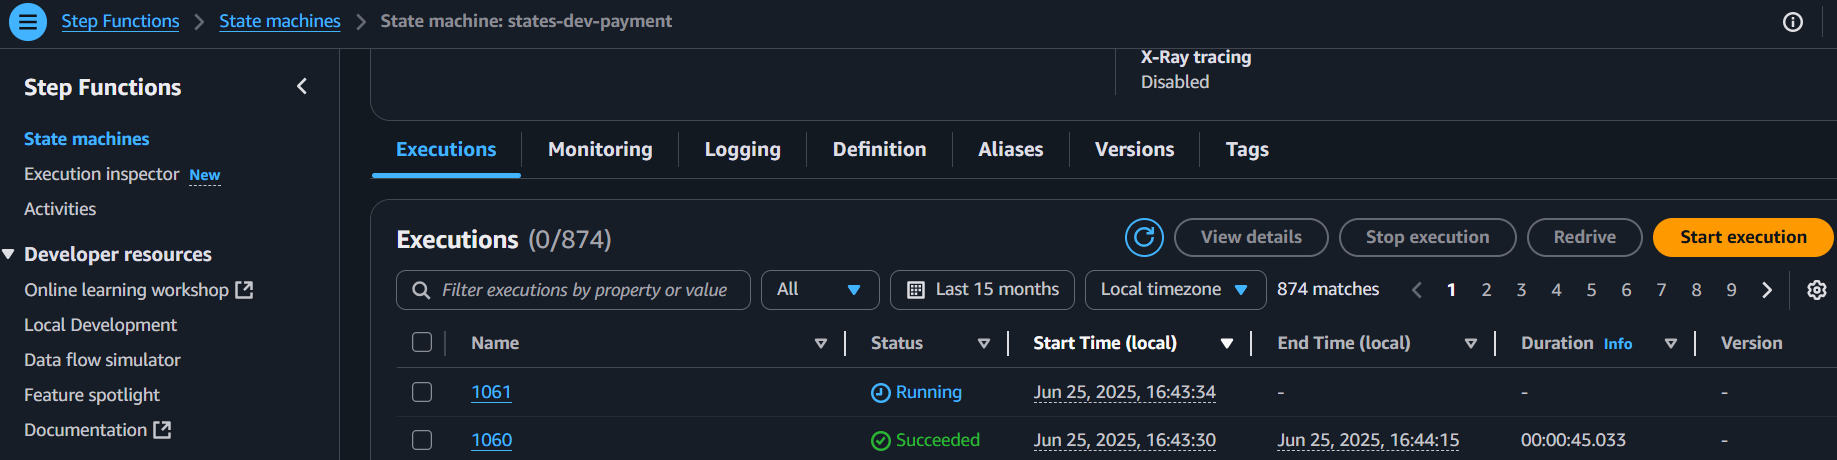The height and width of the screenshot is (460, 1837).
Task: Switch to the Monitoring tab
Action: pos(600,149)
